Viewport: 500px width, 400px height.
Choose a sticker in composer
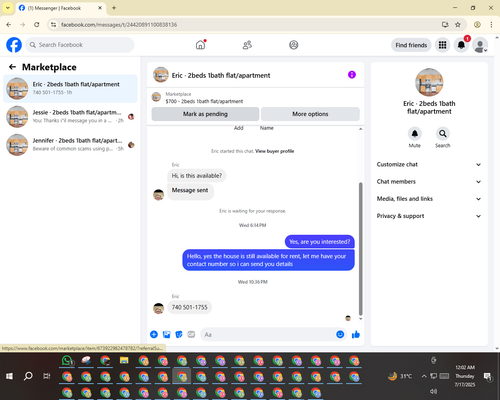179,334
